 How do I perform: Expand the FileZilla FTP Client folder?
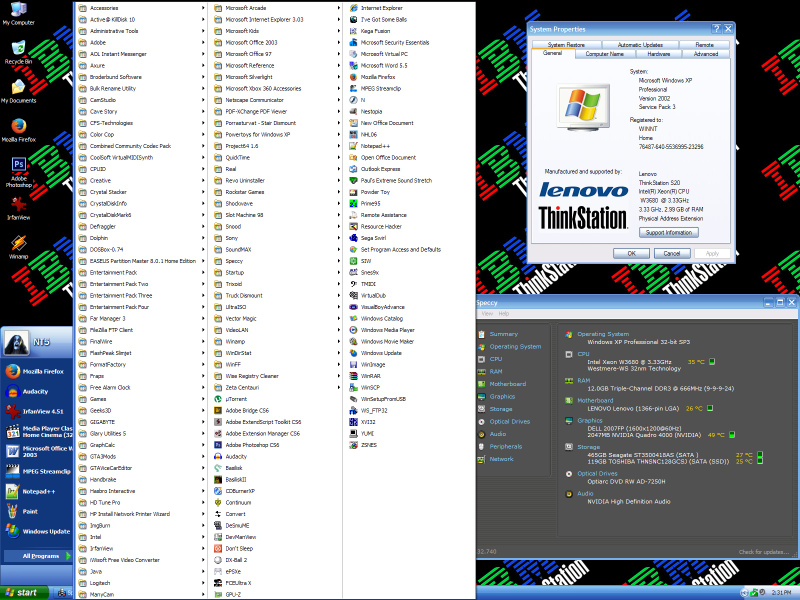(142, 330)
